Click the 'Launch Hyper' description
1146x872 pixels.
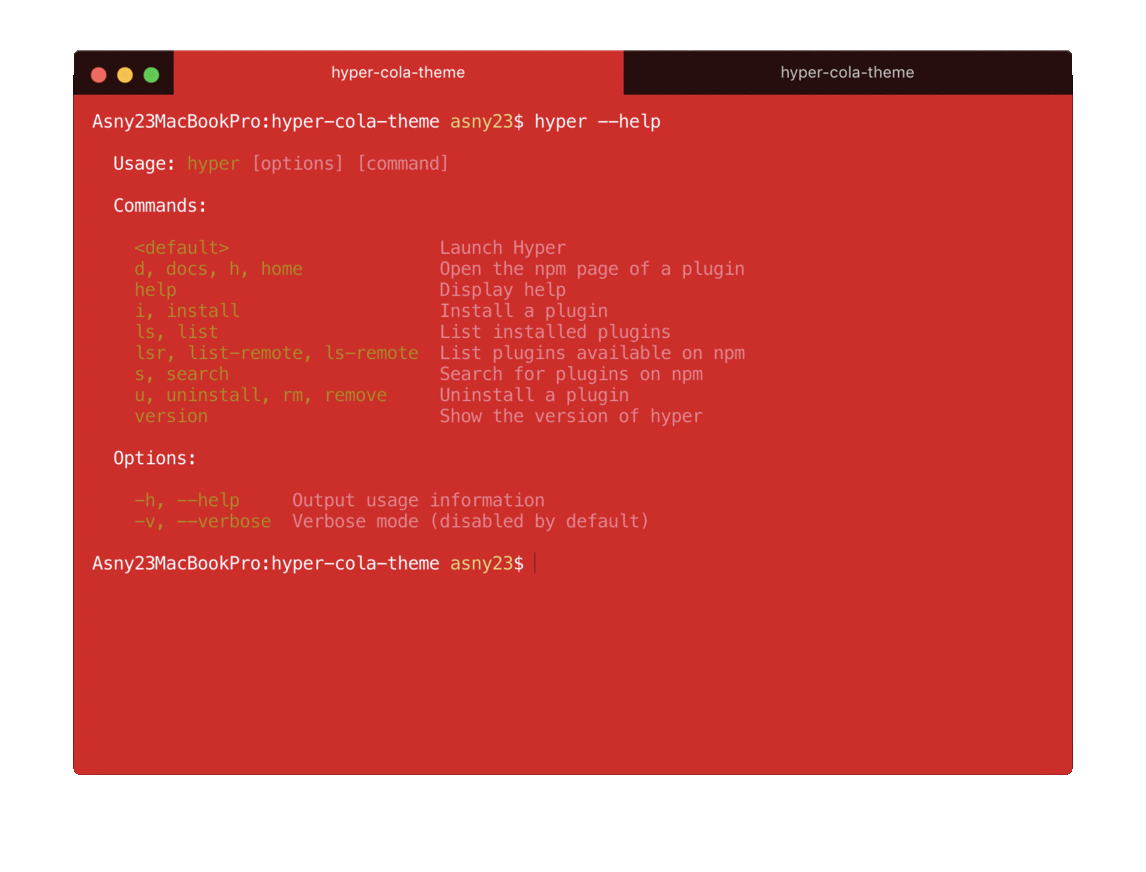[x=502, y=248]
